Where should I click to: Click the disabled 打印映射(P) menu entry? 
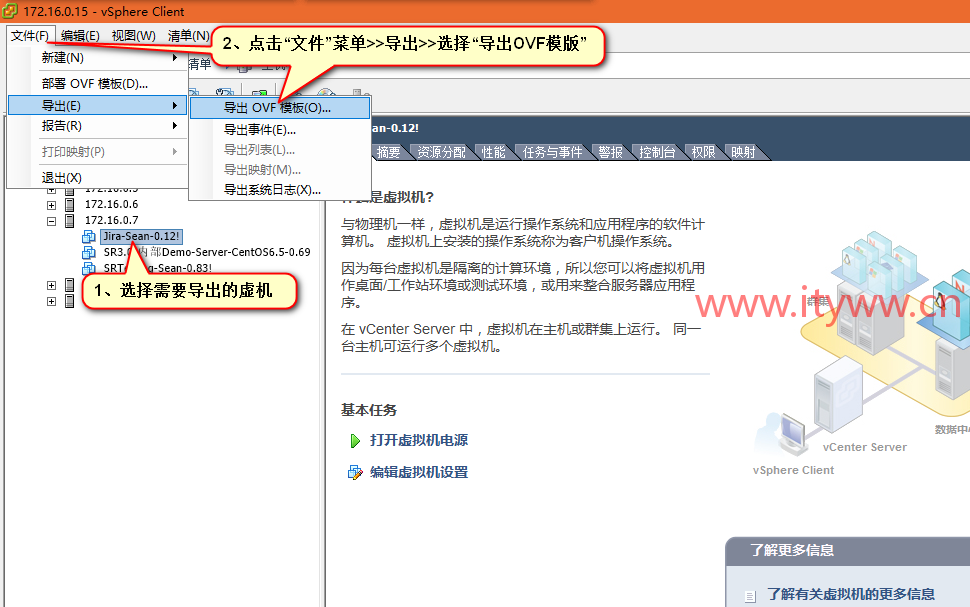click(98, 152)
